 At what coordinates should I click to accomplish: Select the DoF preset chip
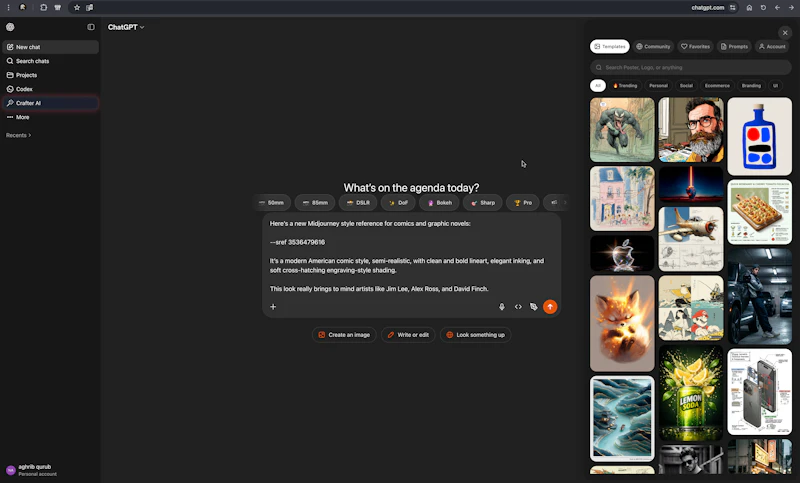click(x=398, y=202)
